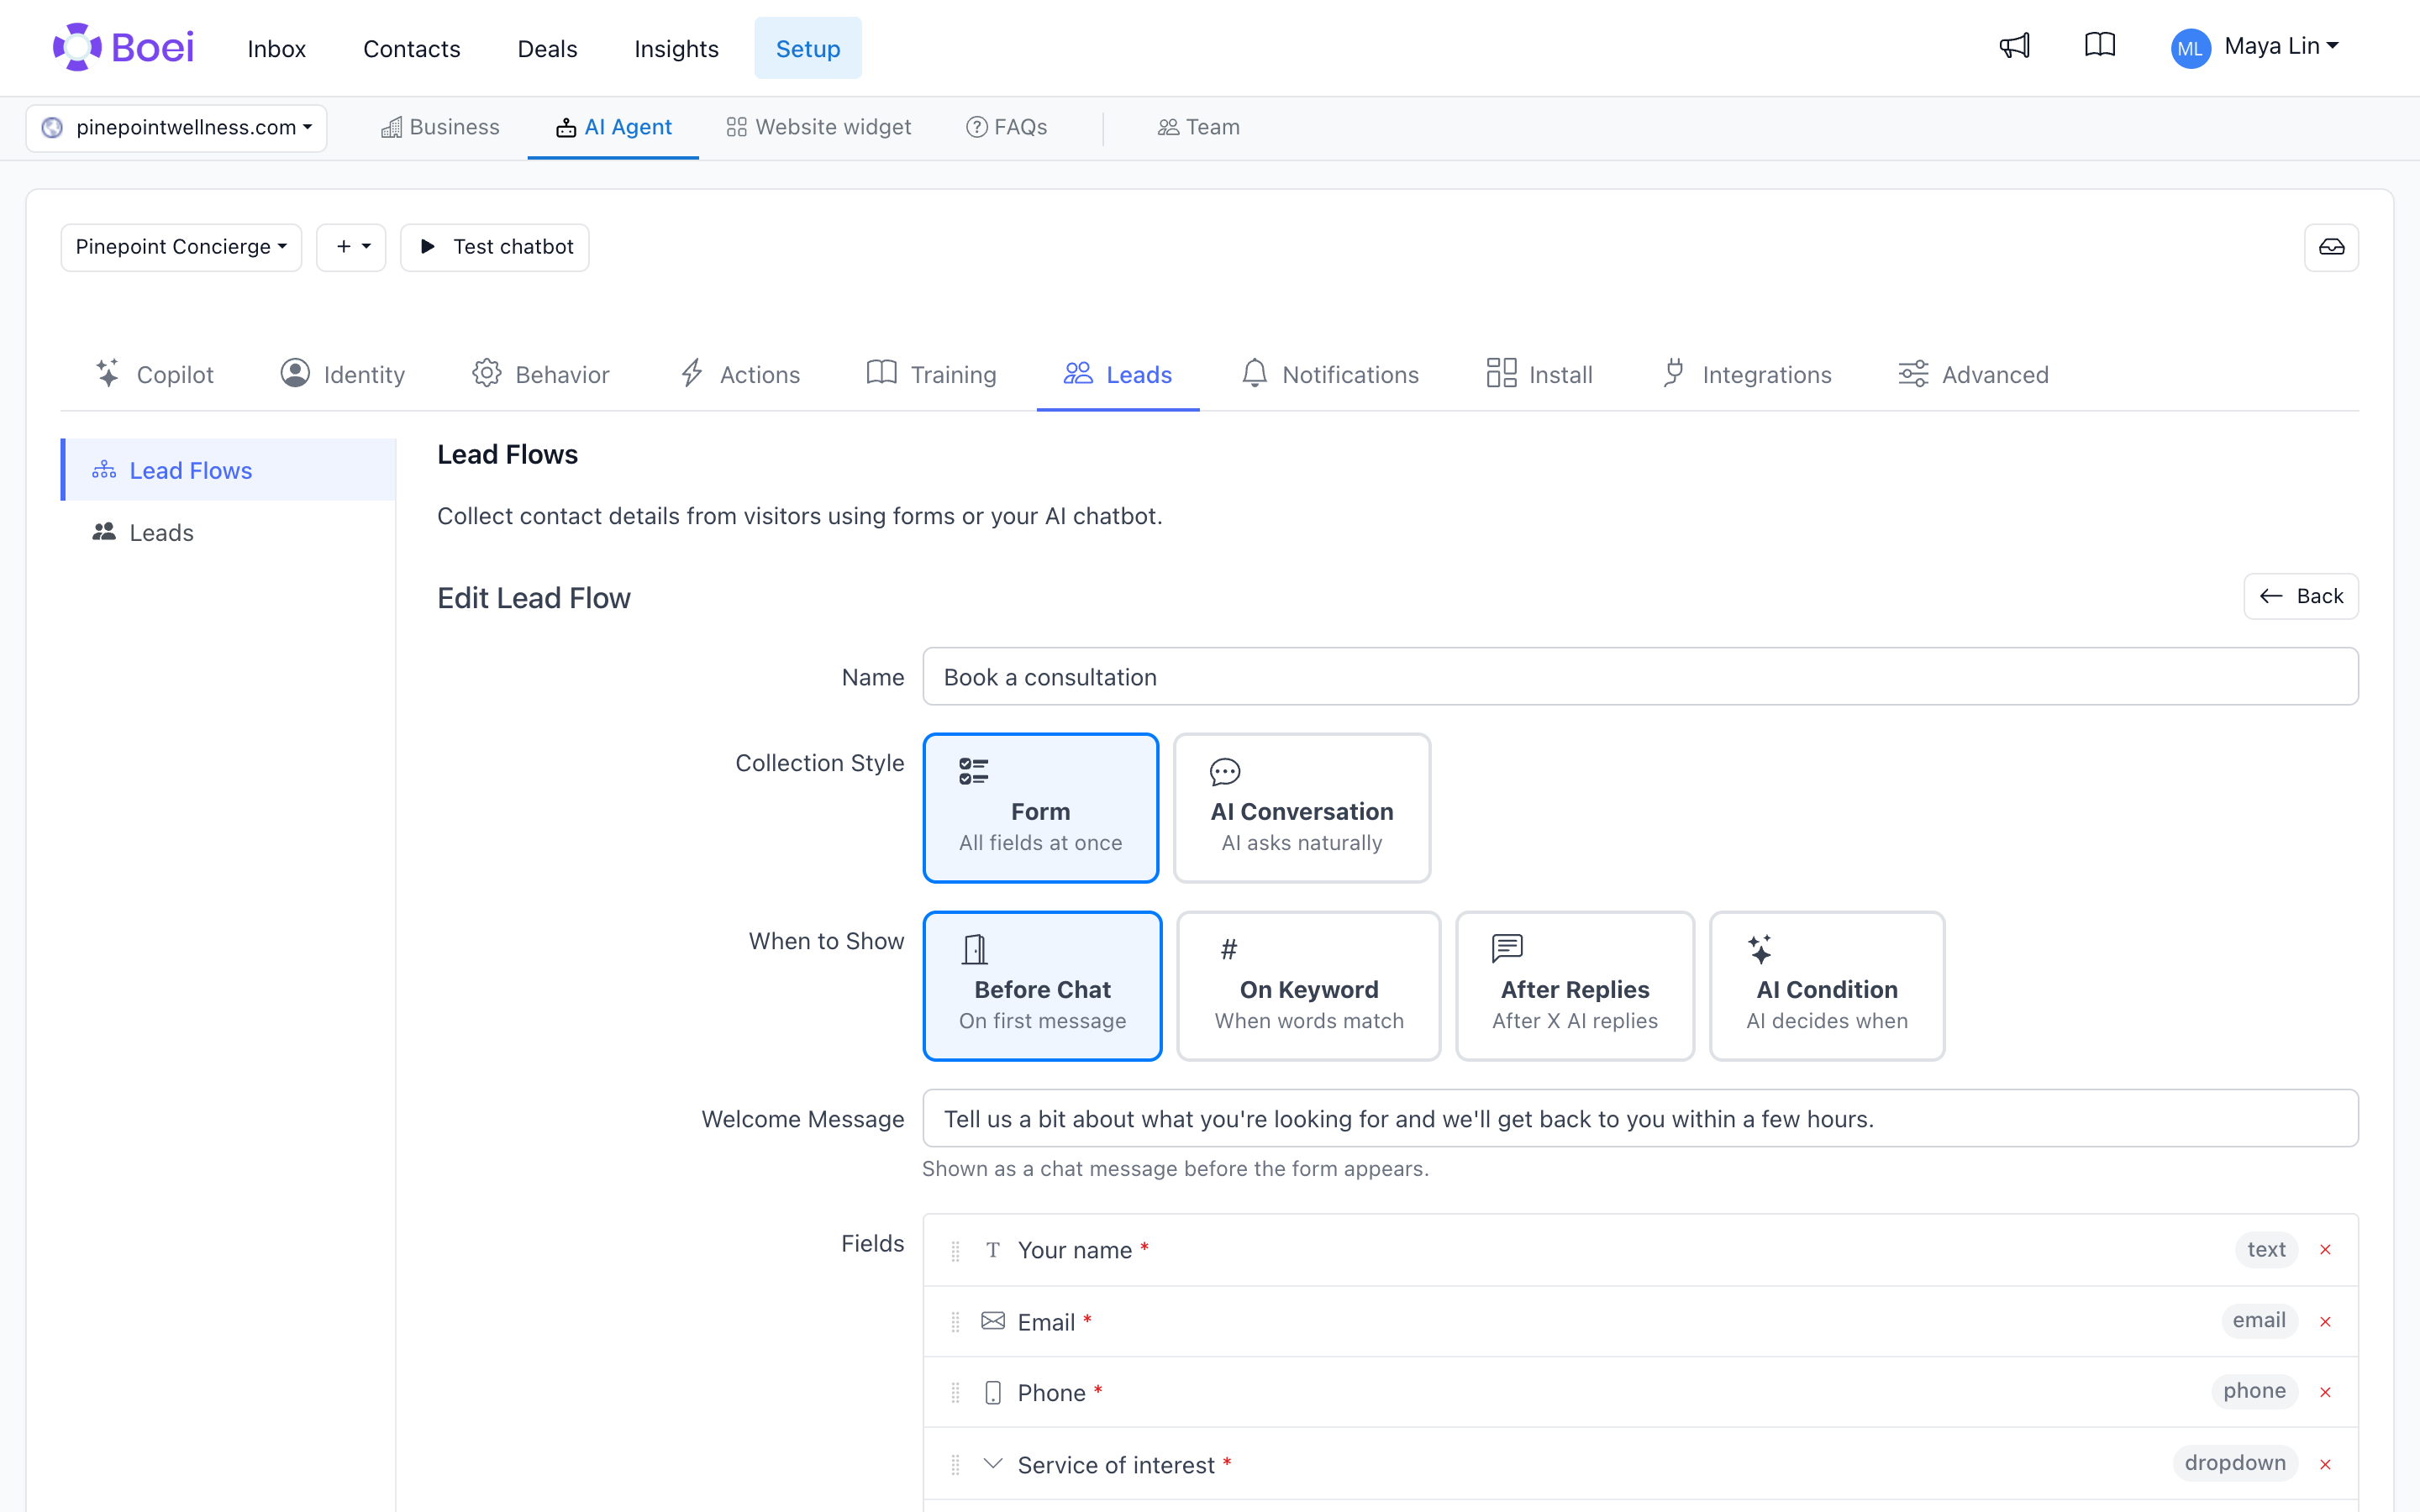
Task: Click the drag handle for Email field
Action: click(x=955, y=1323)
